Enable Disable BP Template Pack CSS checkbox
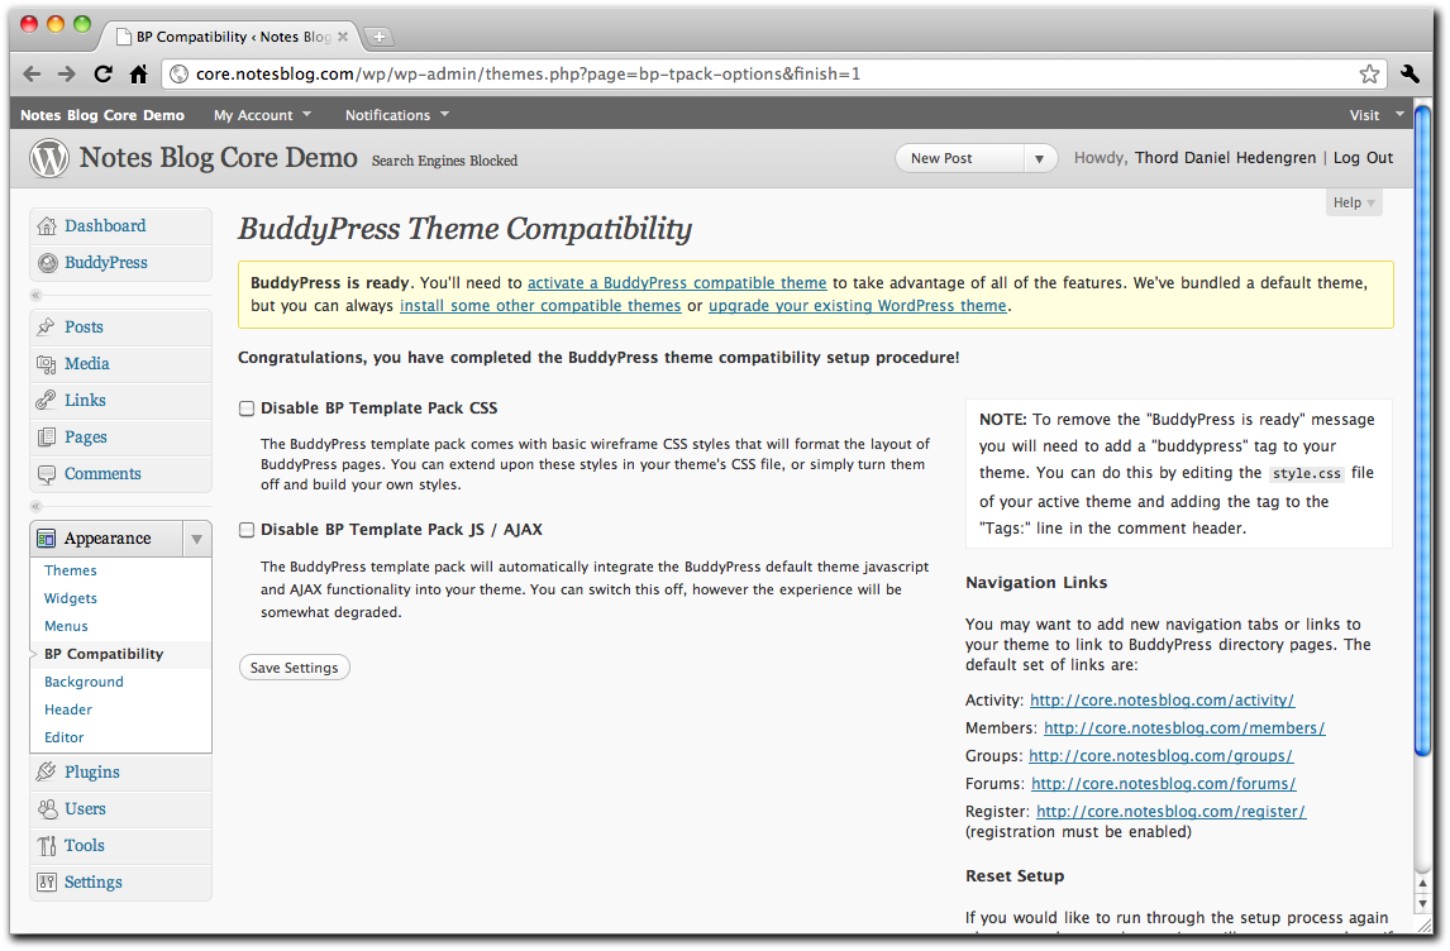Image resolution: width=1450 pixels, height=951 pixels. (x=247, y=408)
